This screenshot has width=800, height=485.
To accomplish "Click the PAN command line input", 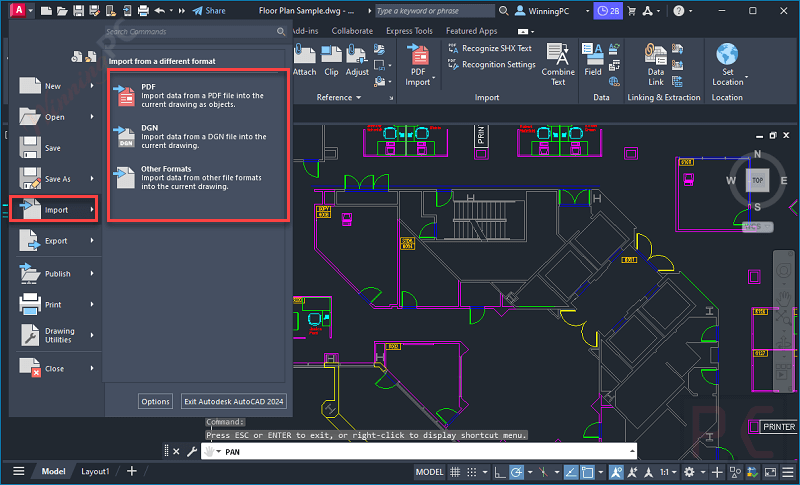I will click(x=418, y=451).
